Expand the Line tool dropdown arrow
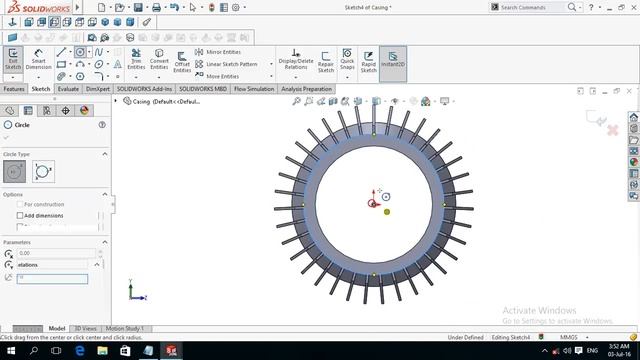640x360 pixels. coord(70,52)
